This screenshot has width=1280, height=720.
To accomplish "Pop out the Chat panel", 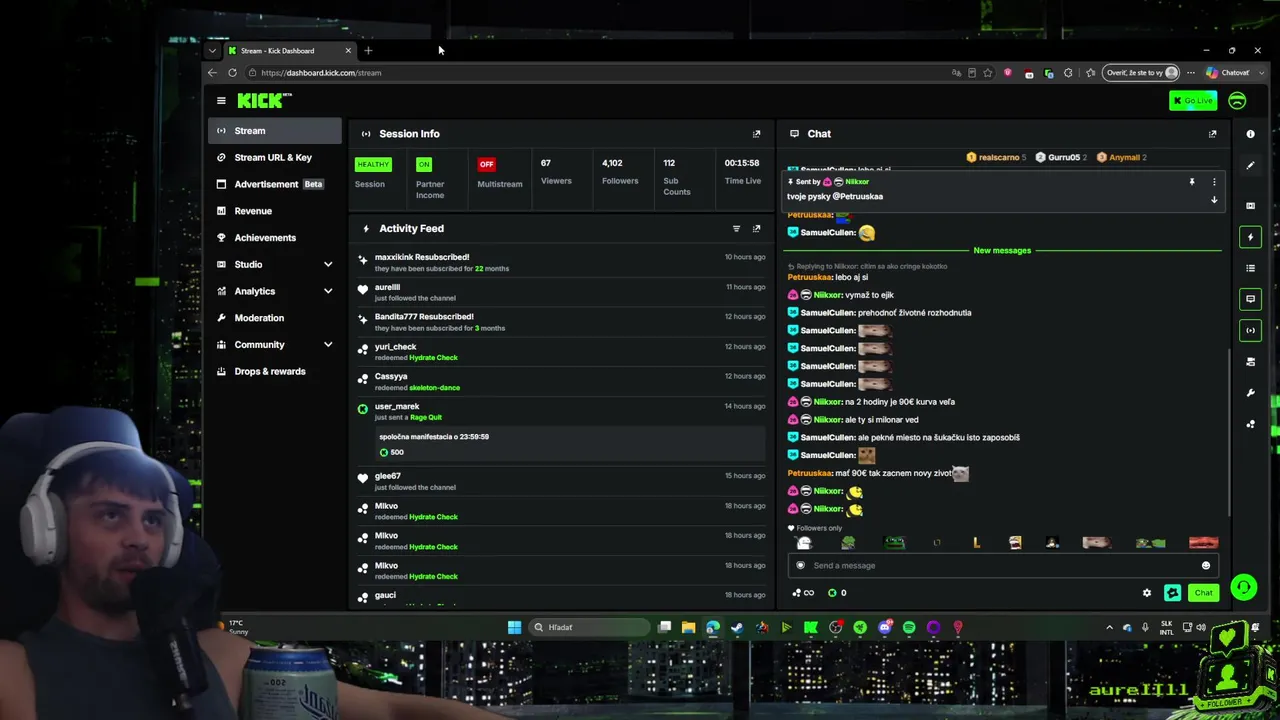I will (1212, 134).
